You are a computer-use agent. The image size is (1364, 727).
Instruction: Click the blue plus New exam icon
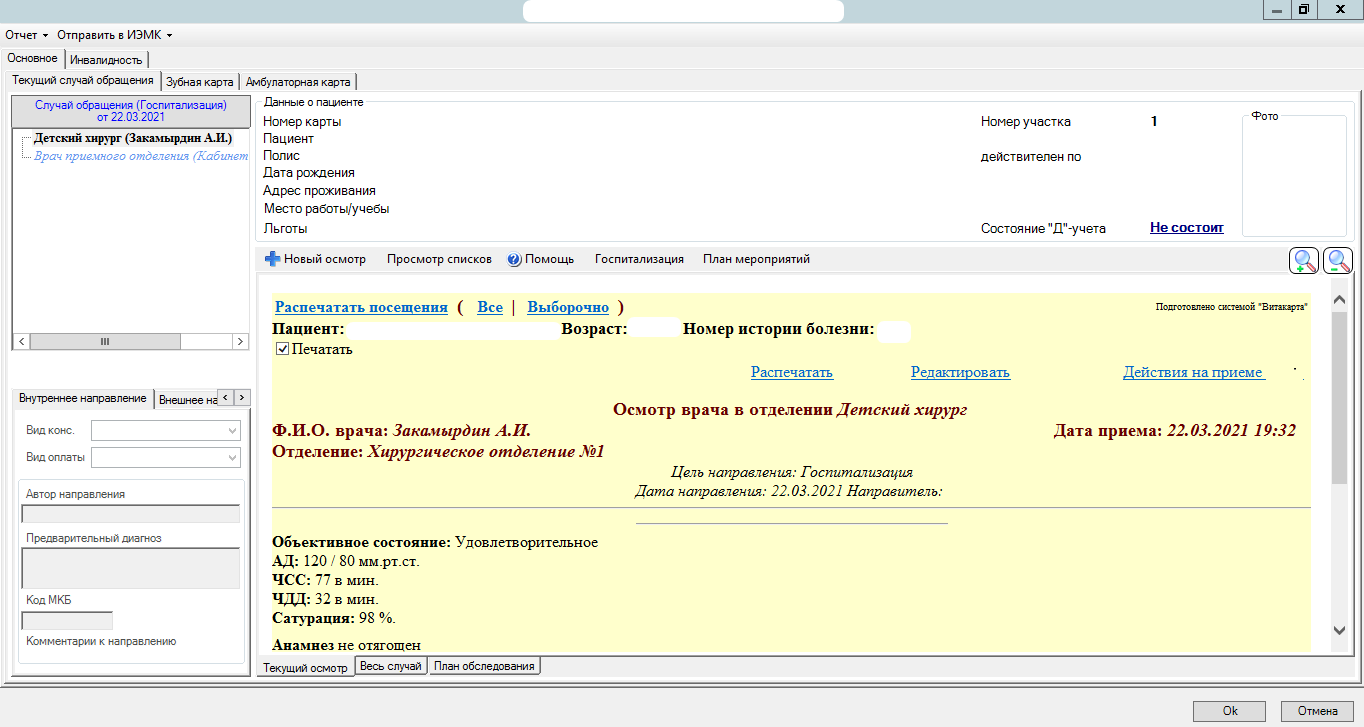click(272, 259)
